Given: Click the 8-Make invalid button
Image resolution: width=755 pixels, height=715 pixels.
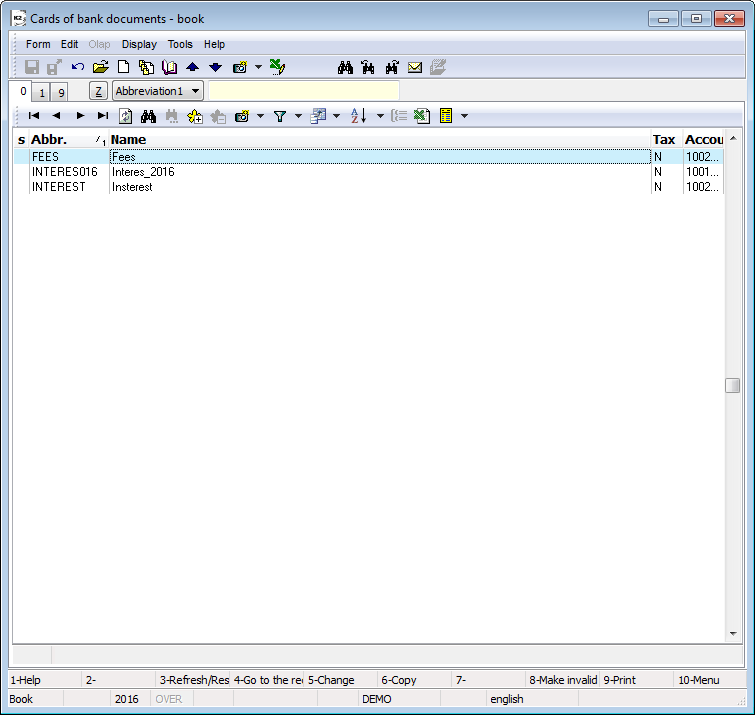Looking at the screenshot, I should pos(562,680).
